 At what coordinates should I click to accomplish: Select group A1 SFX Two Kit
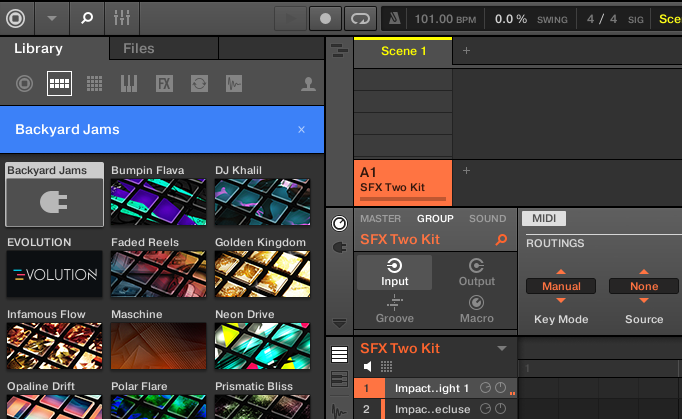click(x=403, y=183)
